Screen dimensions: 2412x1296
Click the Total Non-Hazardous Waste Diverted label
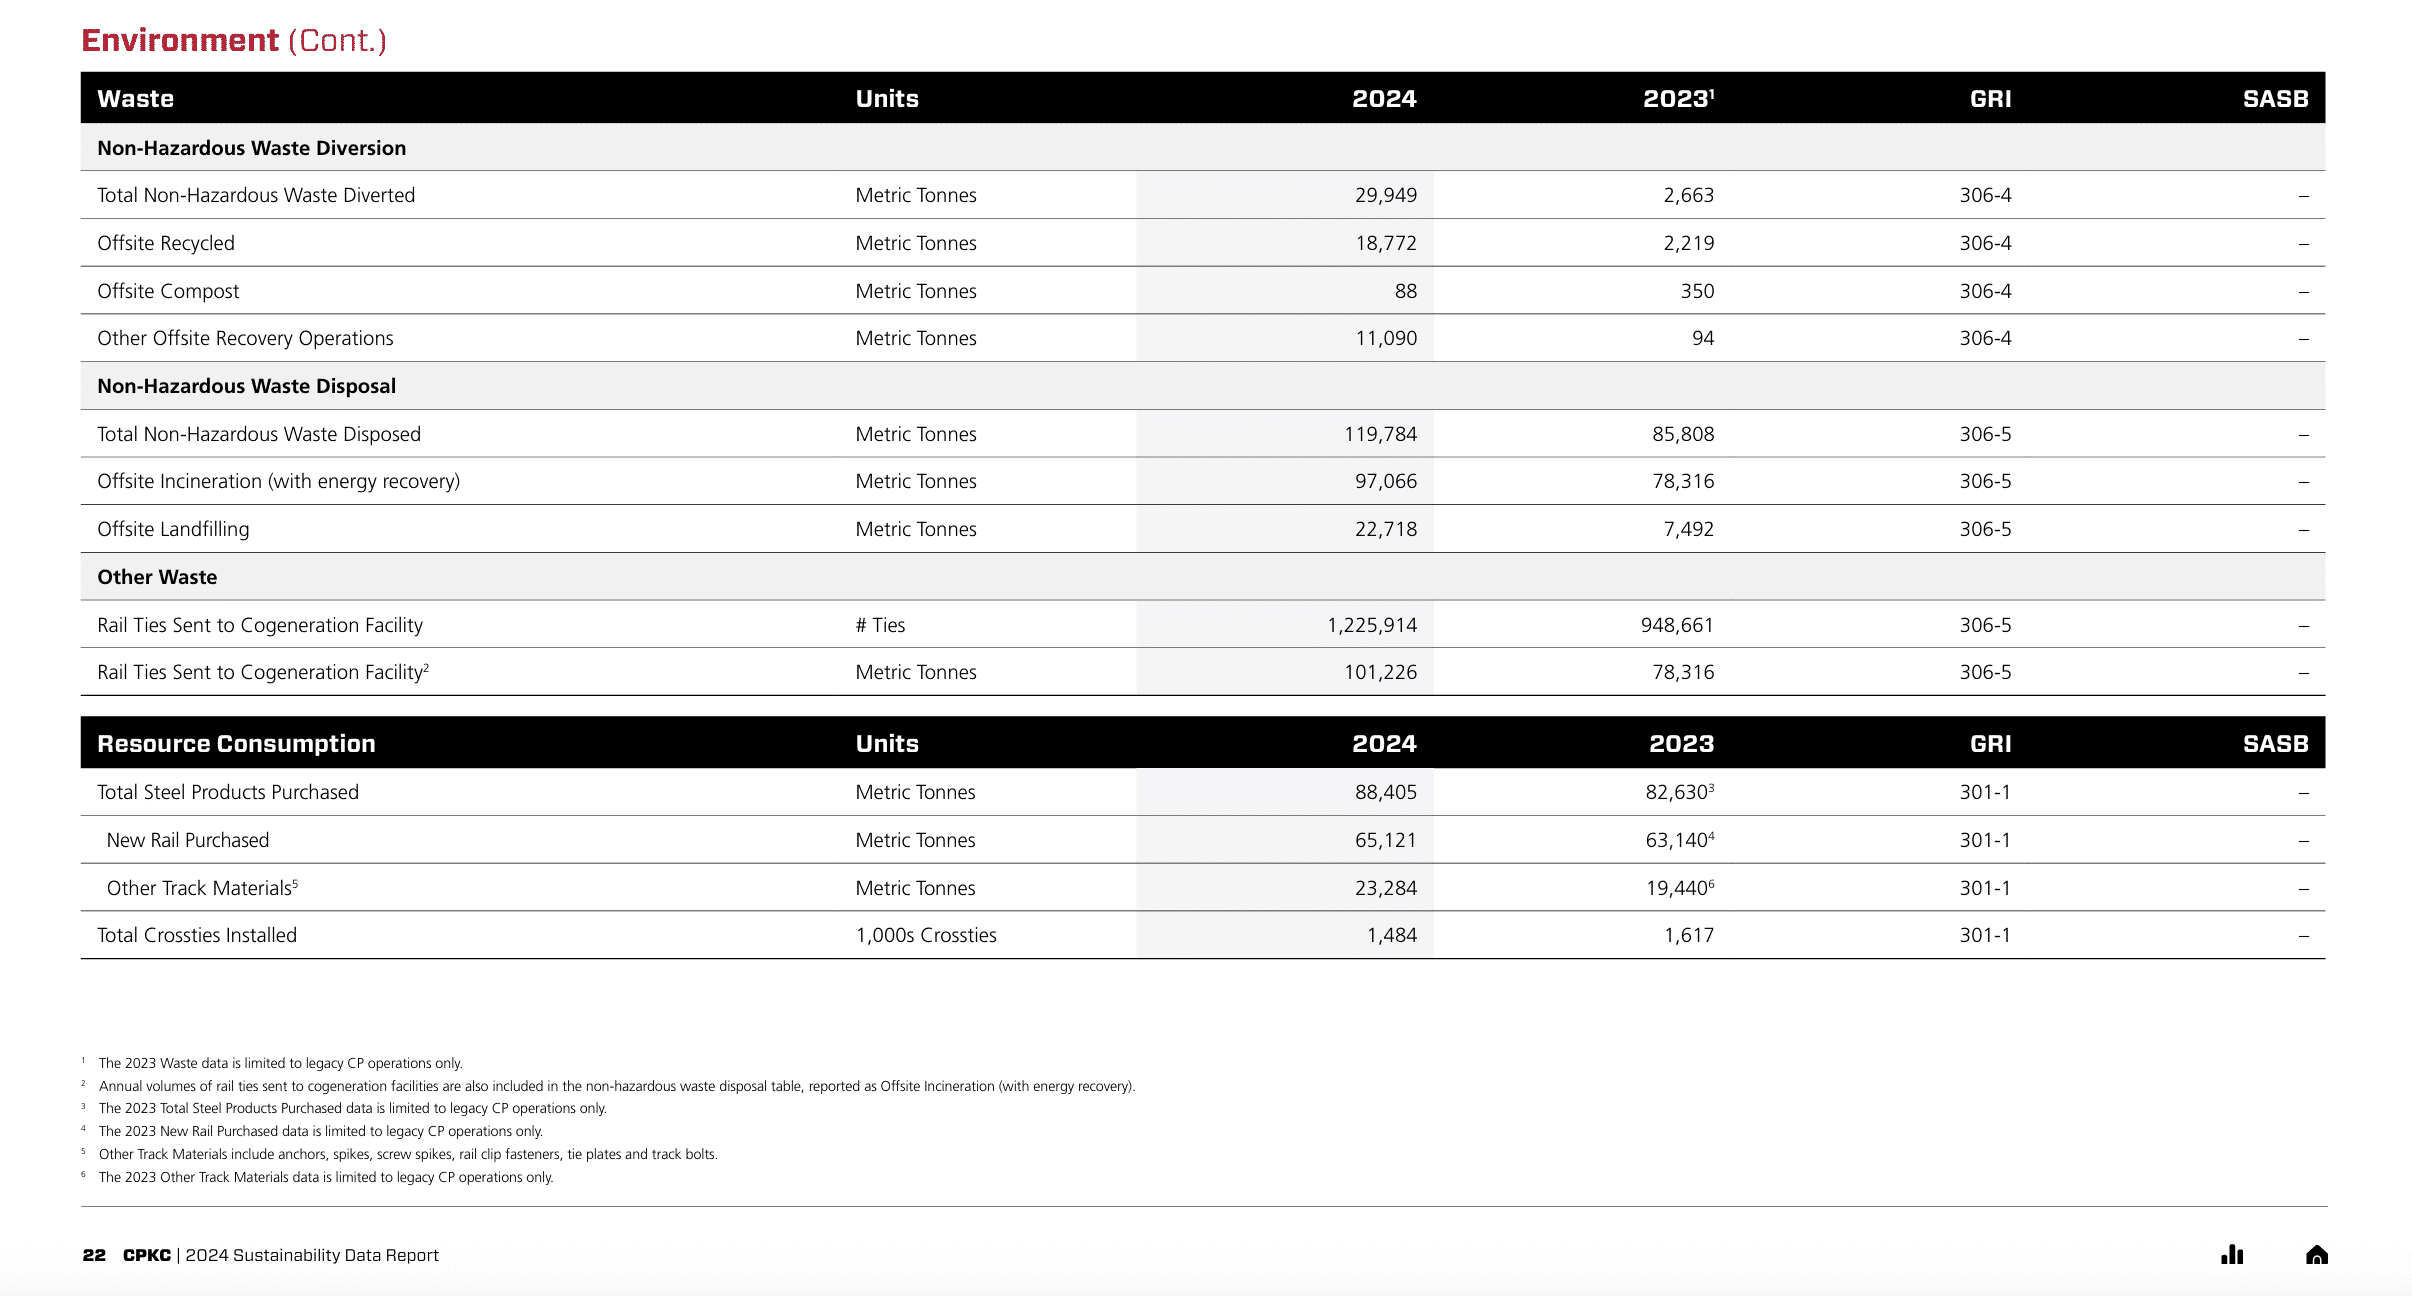tap(256, 195)
